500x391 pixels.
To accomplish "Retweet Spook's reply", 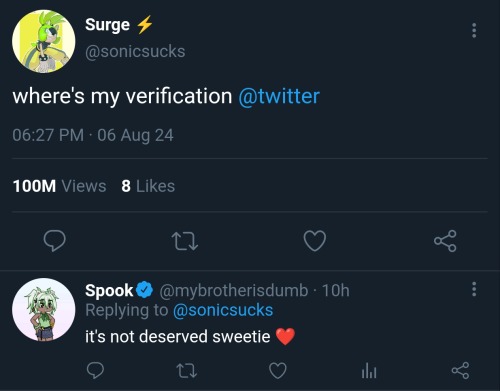I will point(186,371).
